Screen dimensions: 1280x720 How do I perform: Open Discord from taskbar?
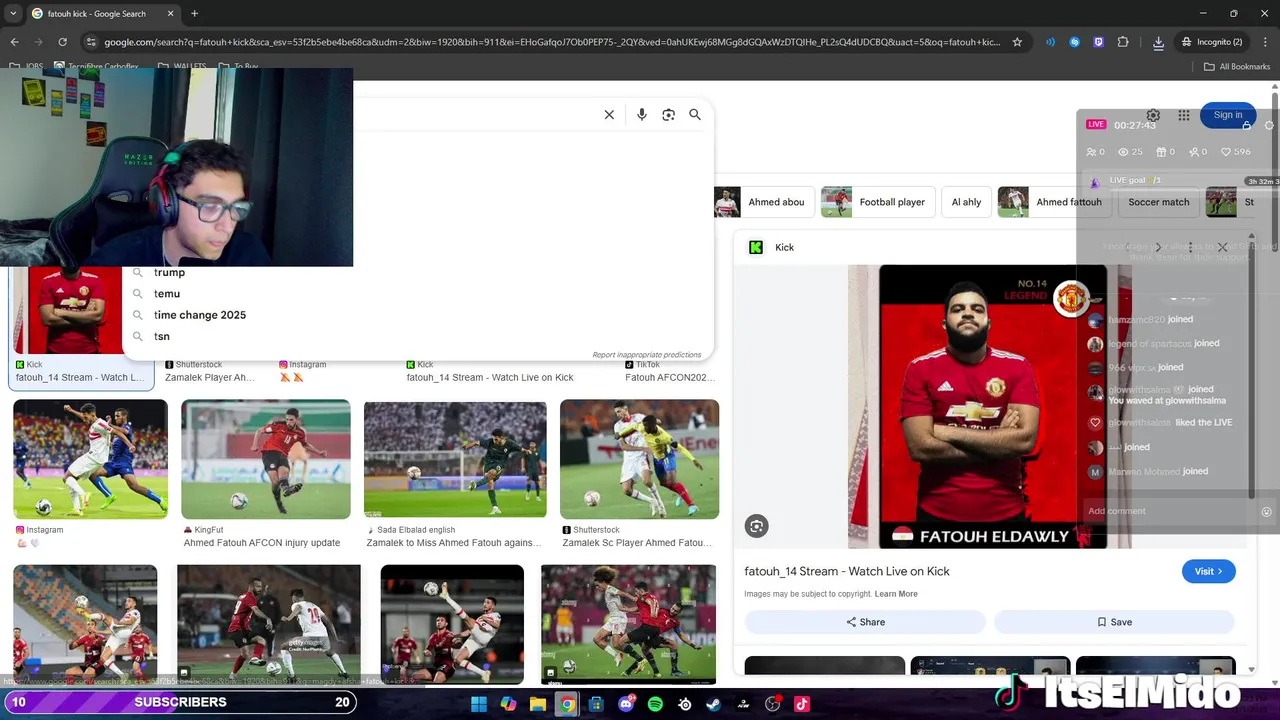click(x=626, y=704)
